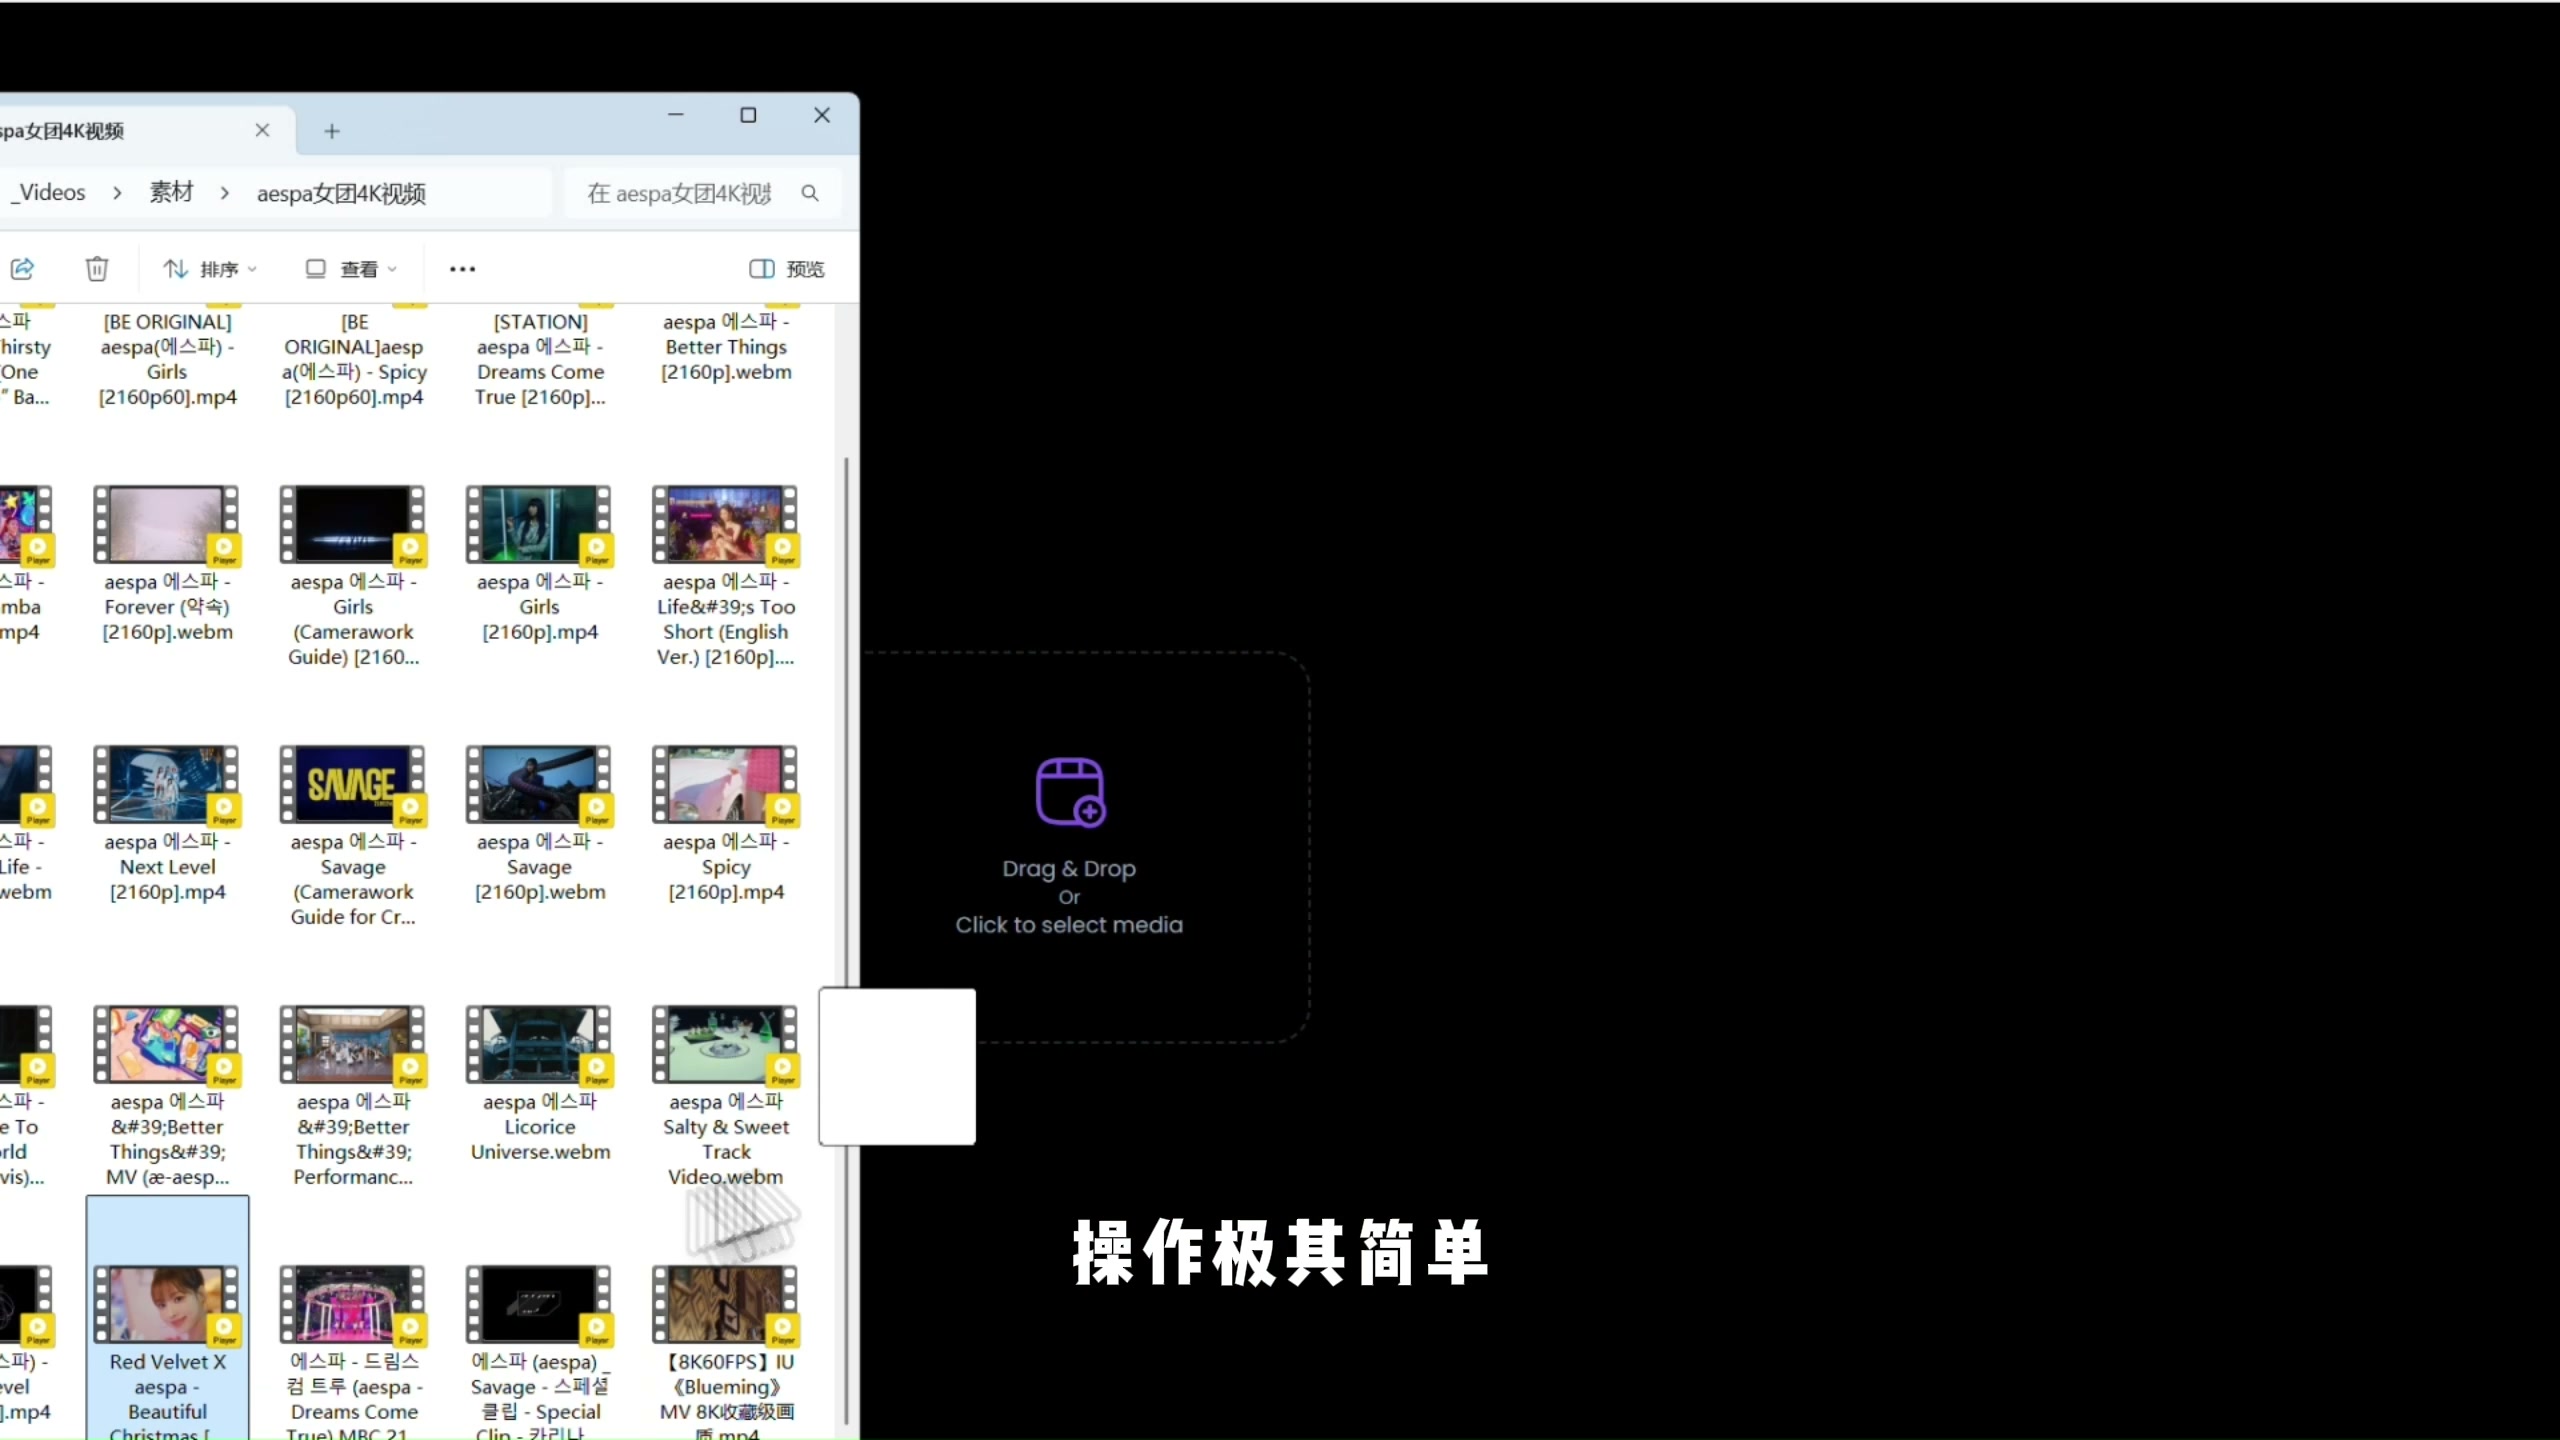Image resolution: width=2560 pixels, height=1440 pixels.
Task: Open the 排序 sort dropdown
Action: point(210,269)
